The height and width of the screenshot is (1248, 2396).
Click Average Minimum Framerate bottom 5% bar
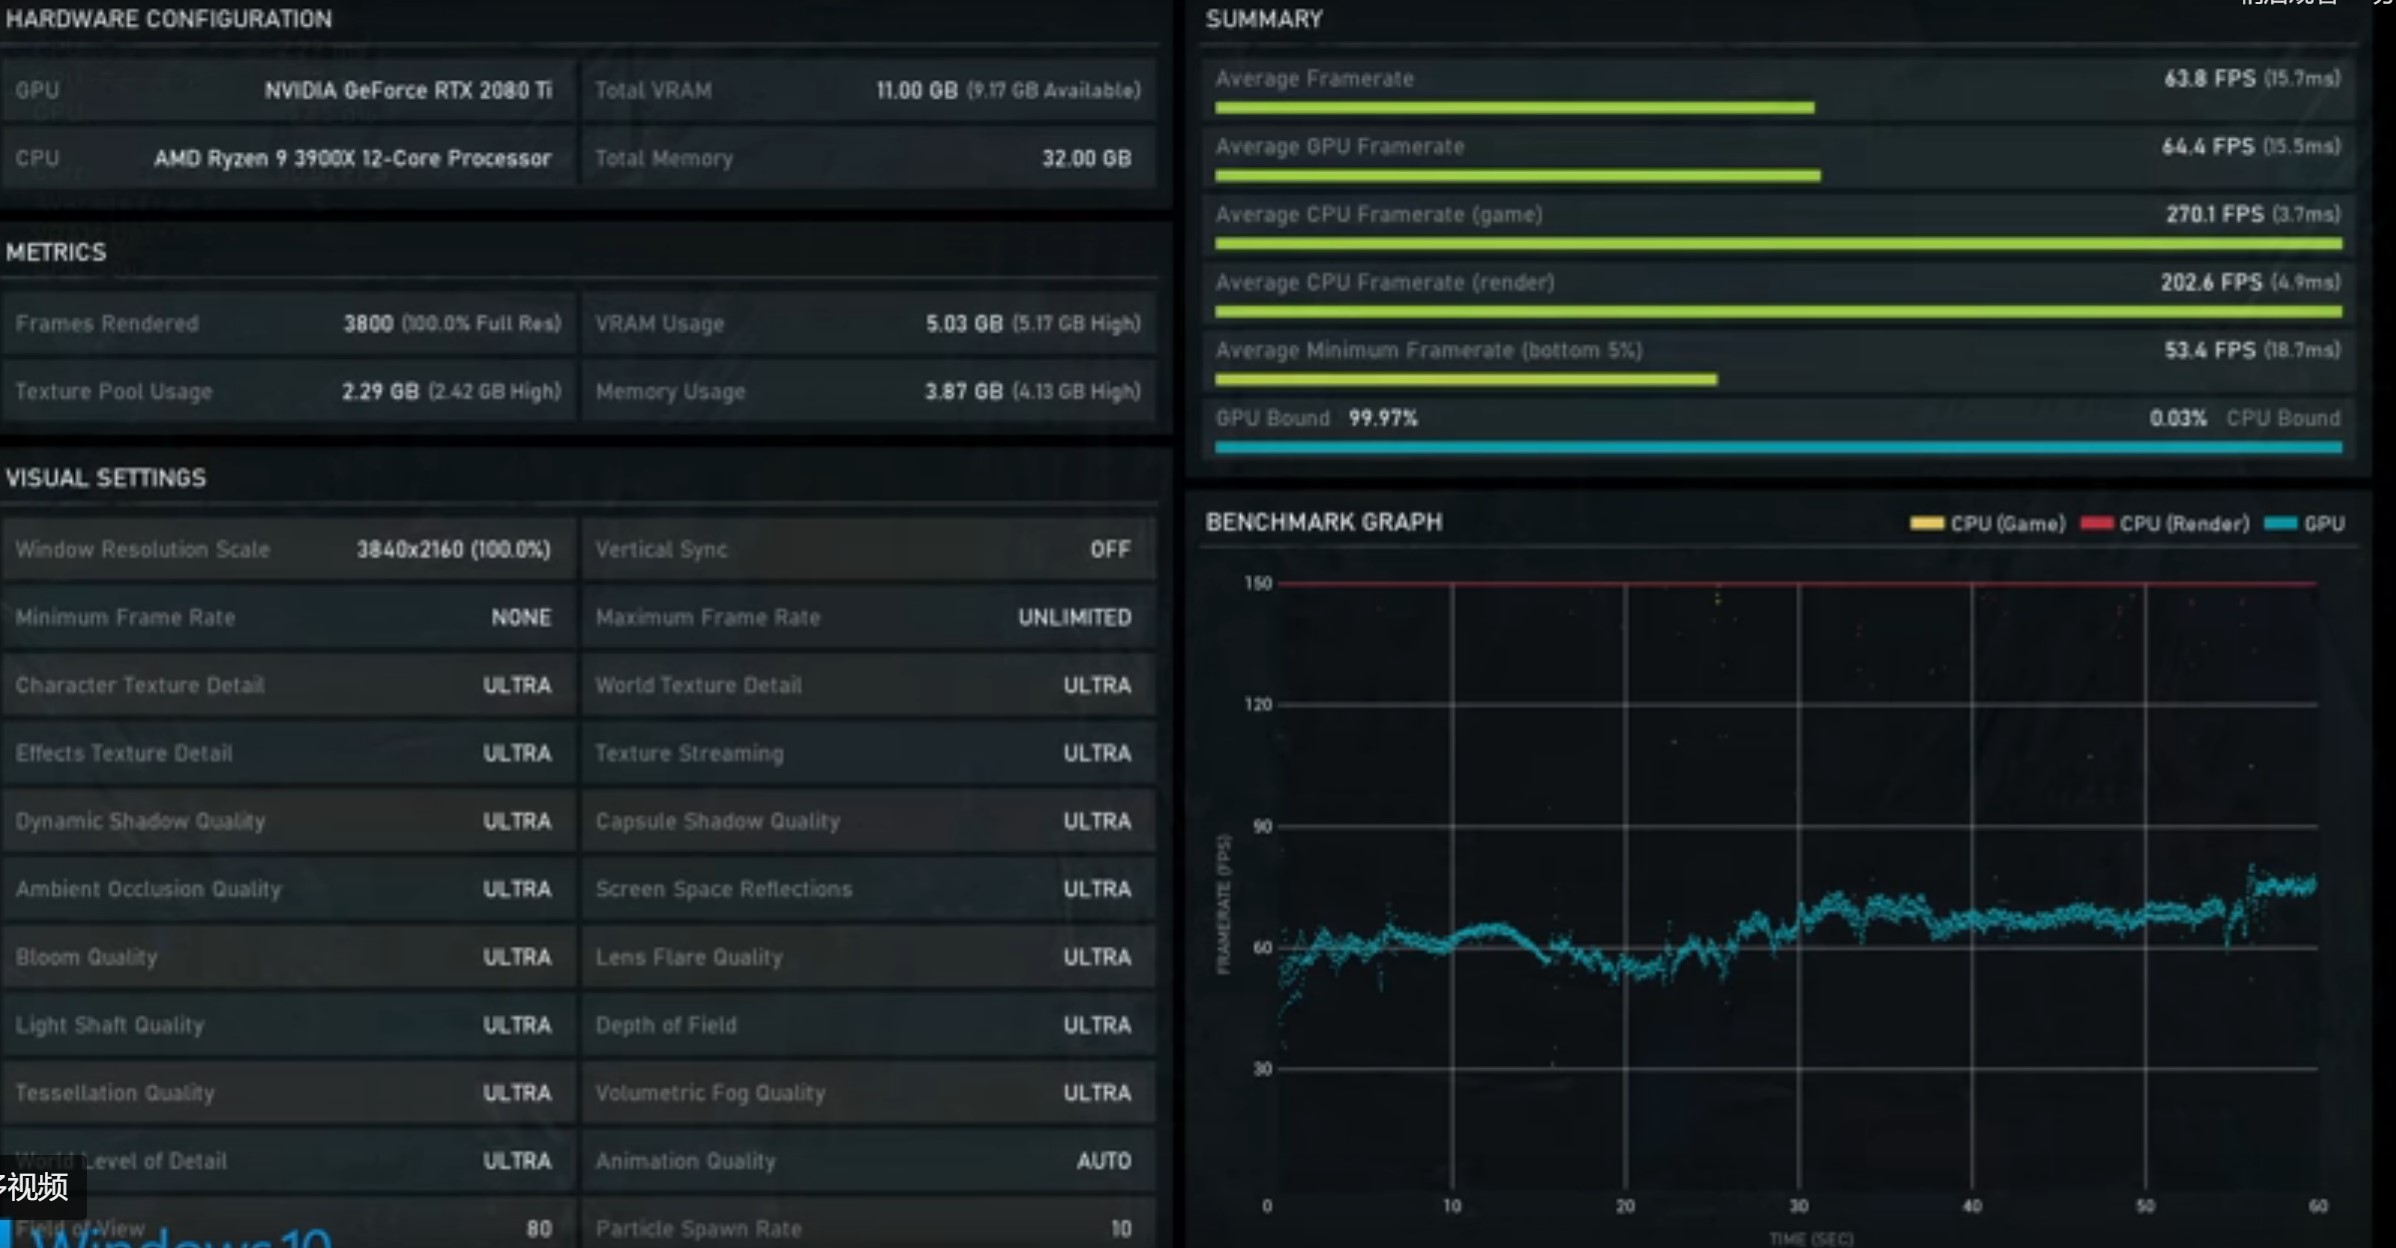point(1465,380)
